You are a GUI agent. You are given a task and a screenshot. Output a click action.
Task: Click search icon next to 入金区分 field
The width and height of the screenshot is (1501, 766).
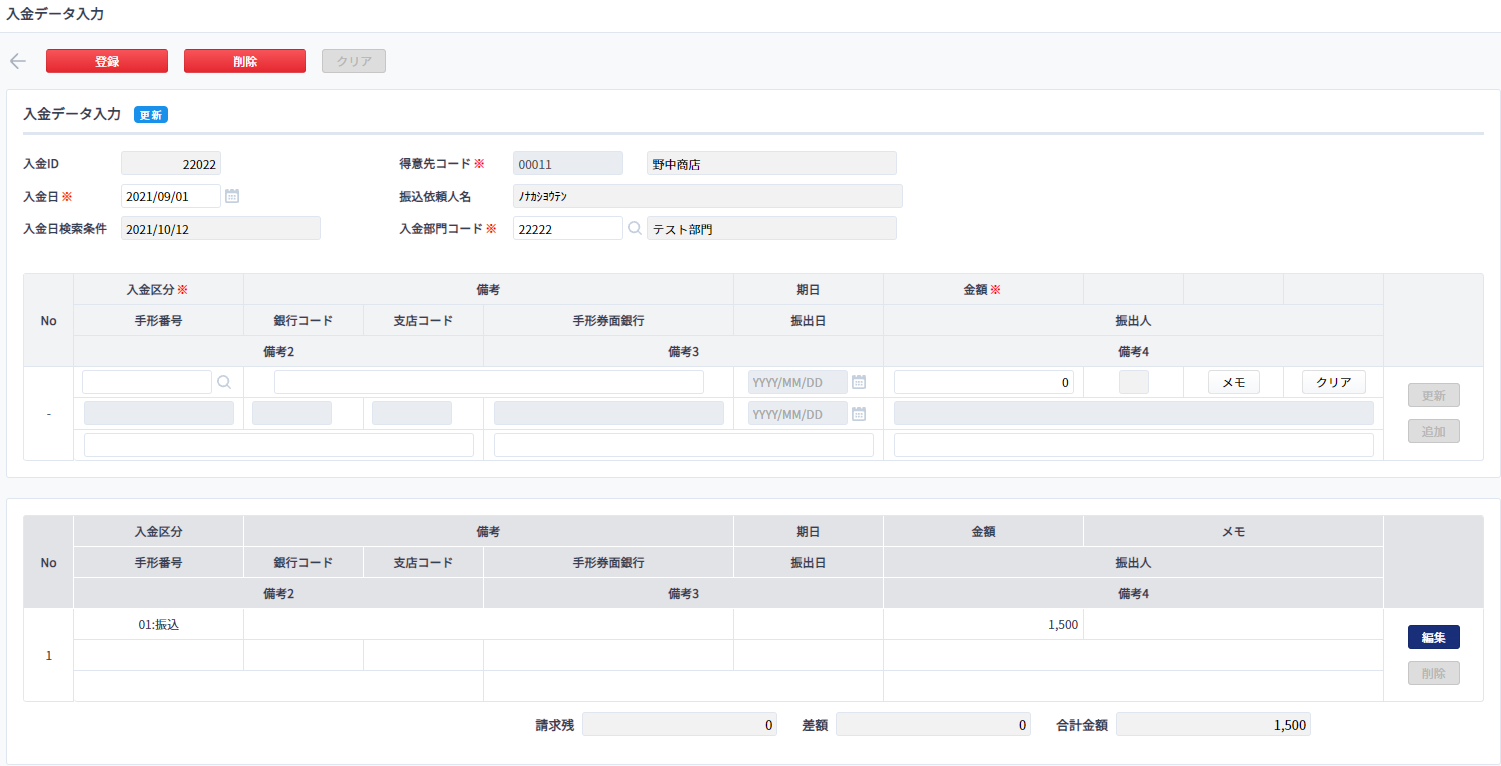pos(224,381)
